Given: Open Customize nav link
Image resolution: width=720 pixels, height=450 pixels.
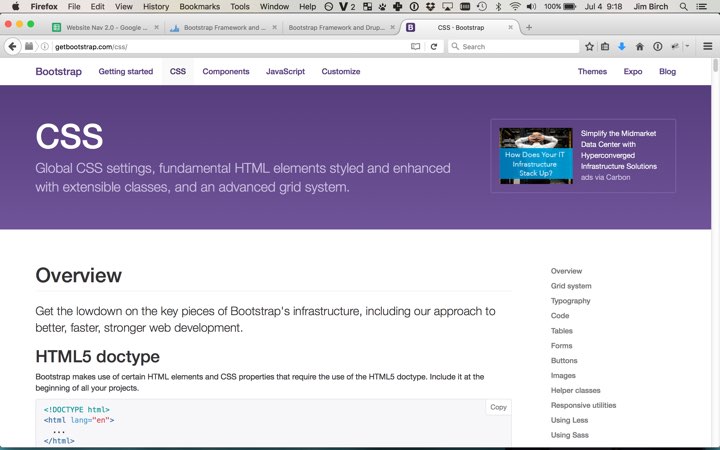Looking at the screenshot, I should pyautogui.click(x=341, y=72).
